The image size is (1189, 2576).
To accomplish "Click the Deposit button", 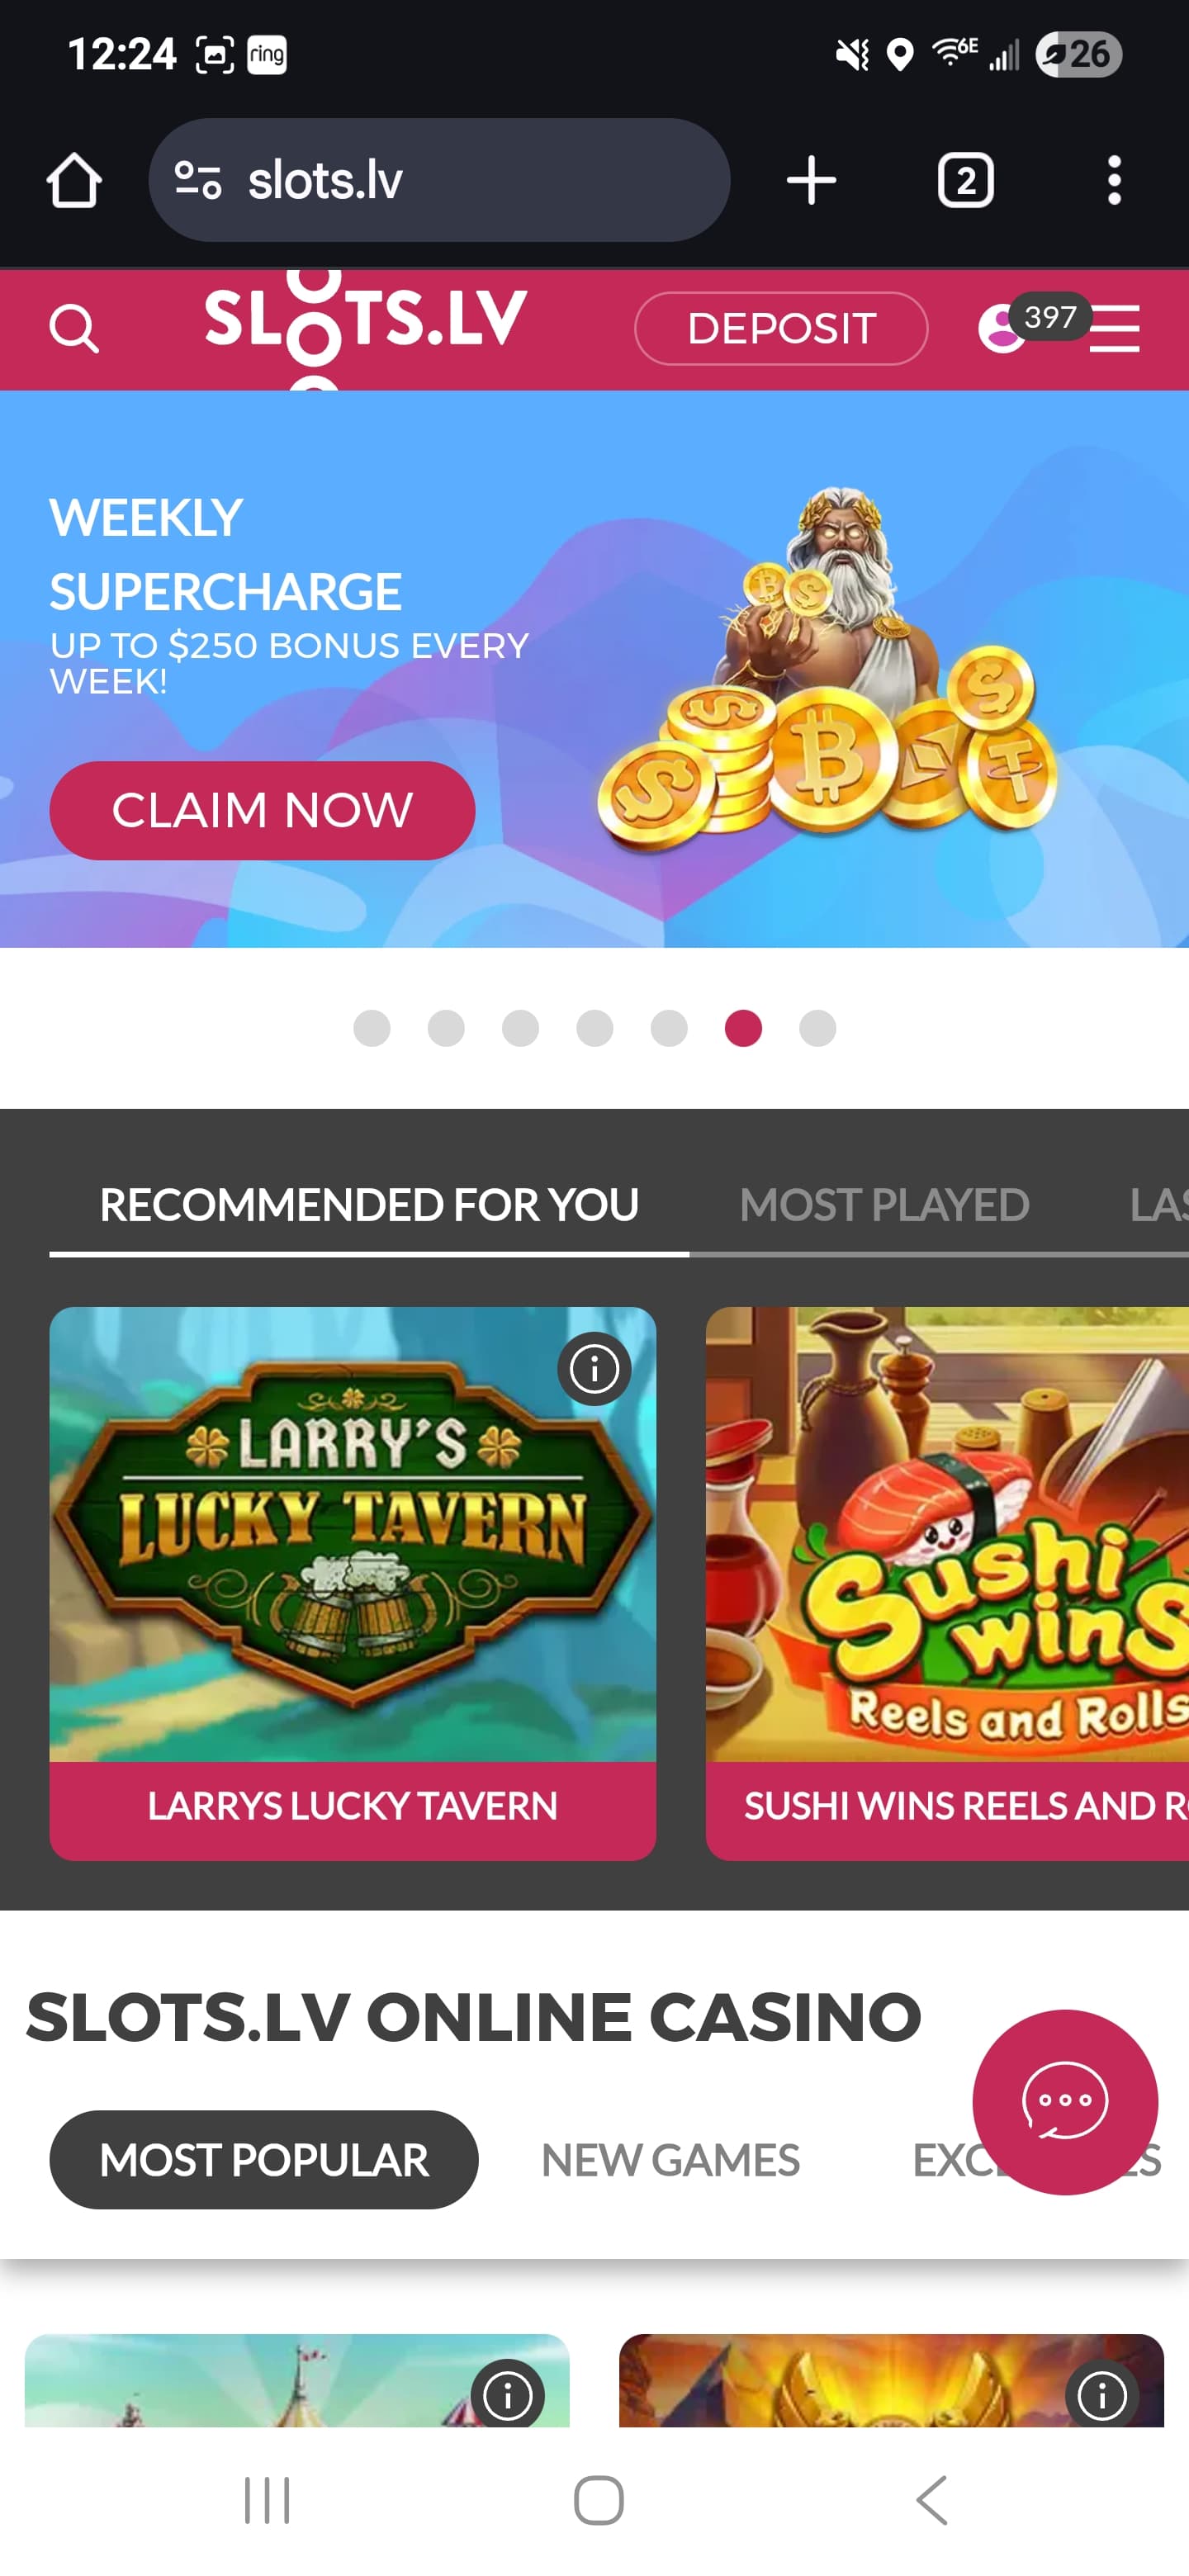I will click(781, 329).
